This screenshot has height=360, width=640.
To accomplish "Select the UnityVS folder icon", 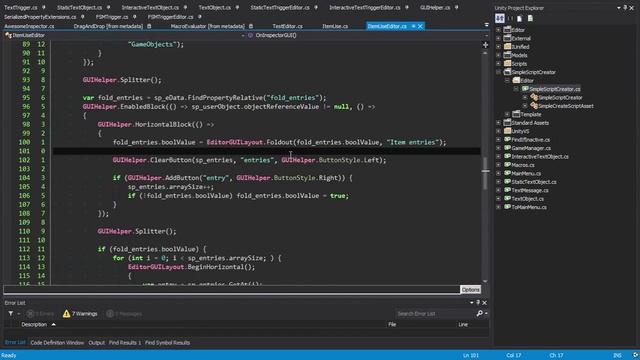I will click(507, 131).
